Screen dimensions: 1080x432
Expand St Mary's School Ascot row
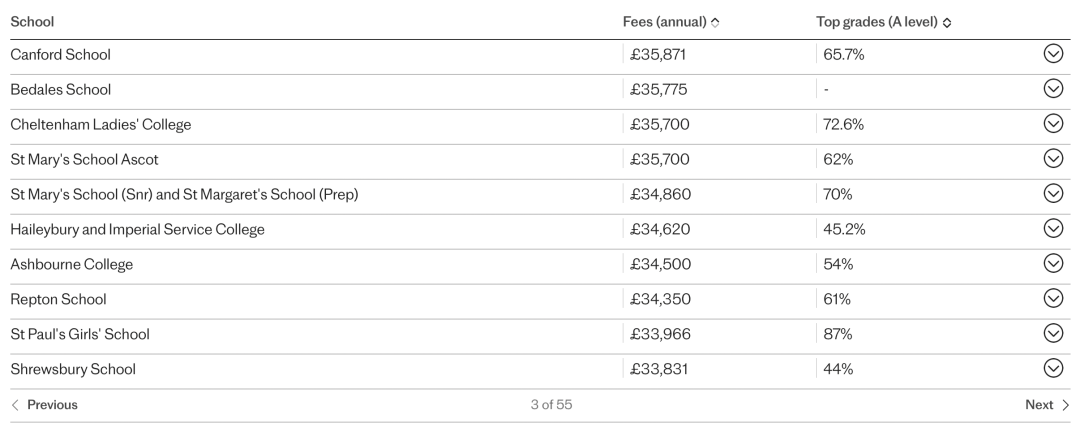(1053, 158)
